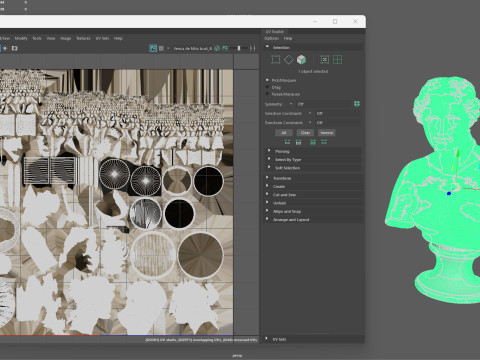
Task: Click the green image icon near slider
Action: (x=225, y=48)
